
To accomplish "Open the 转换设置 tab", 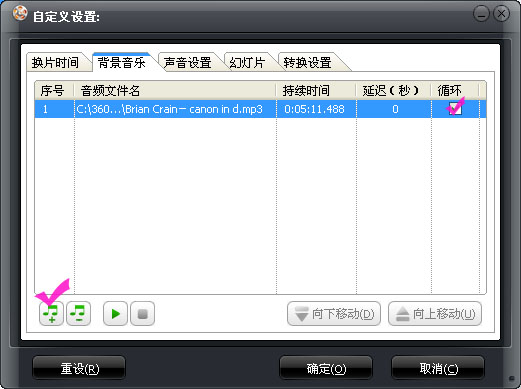I will point(307,62).
